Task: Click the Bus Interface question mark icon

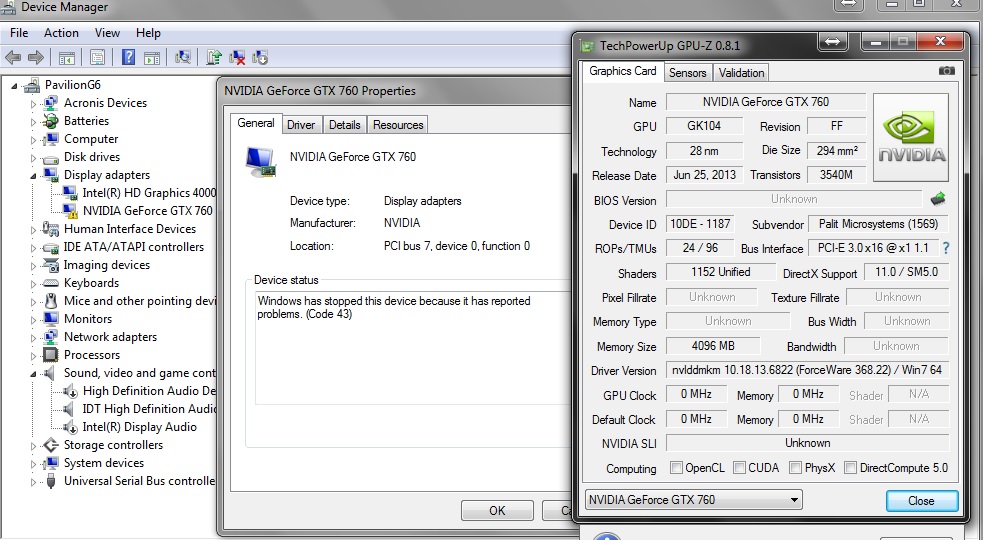Action: click(945, 248)
